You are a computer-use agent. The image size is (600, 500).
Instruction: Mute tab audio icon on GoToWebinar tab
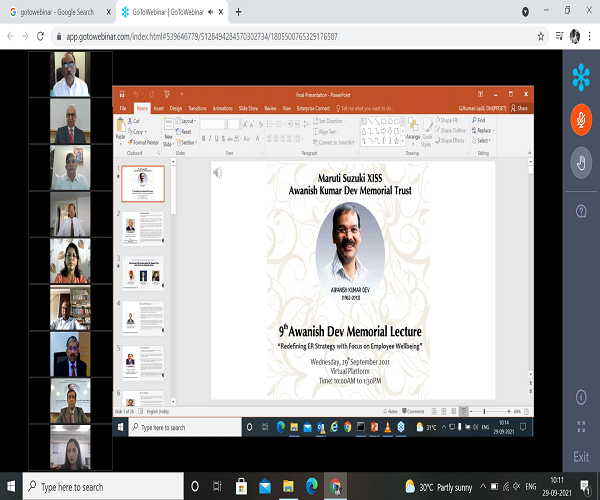point(210,12)
